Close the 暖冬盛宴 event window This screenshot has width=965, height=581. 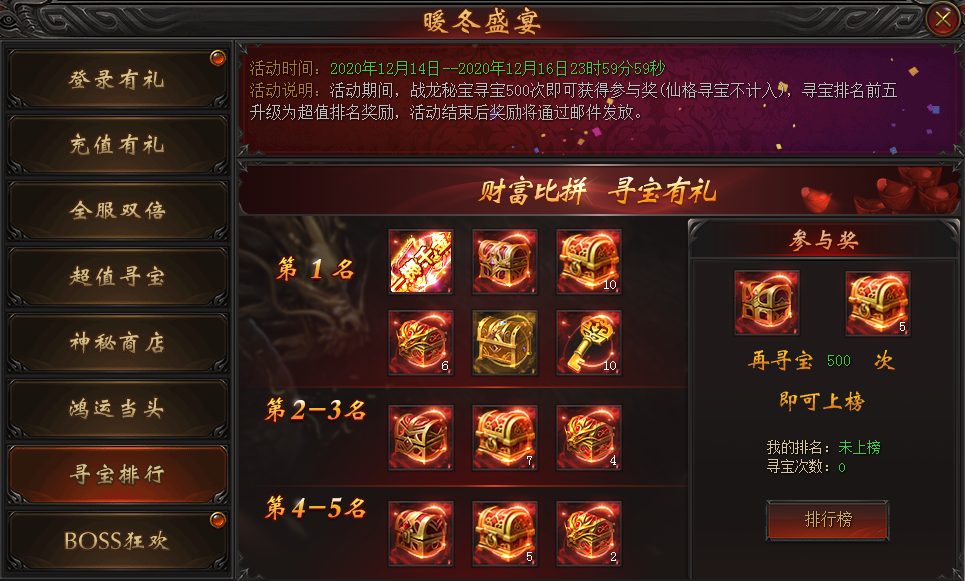[943, 20]
